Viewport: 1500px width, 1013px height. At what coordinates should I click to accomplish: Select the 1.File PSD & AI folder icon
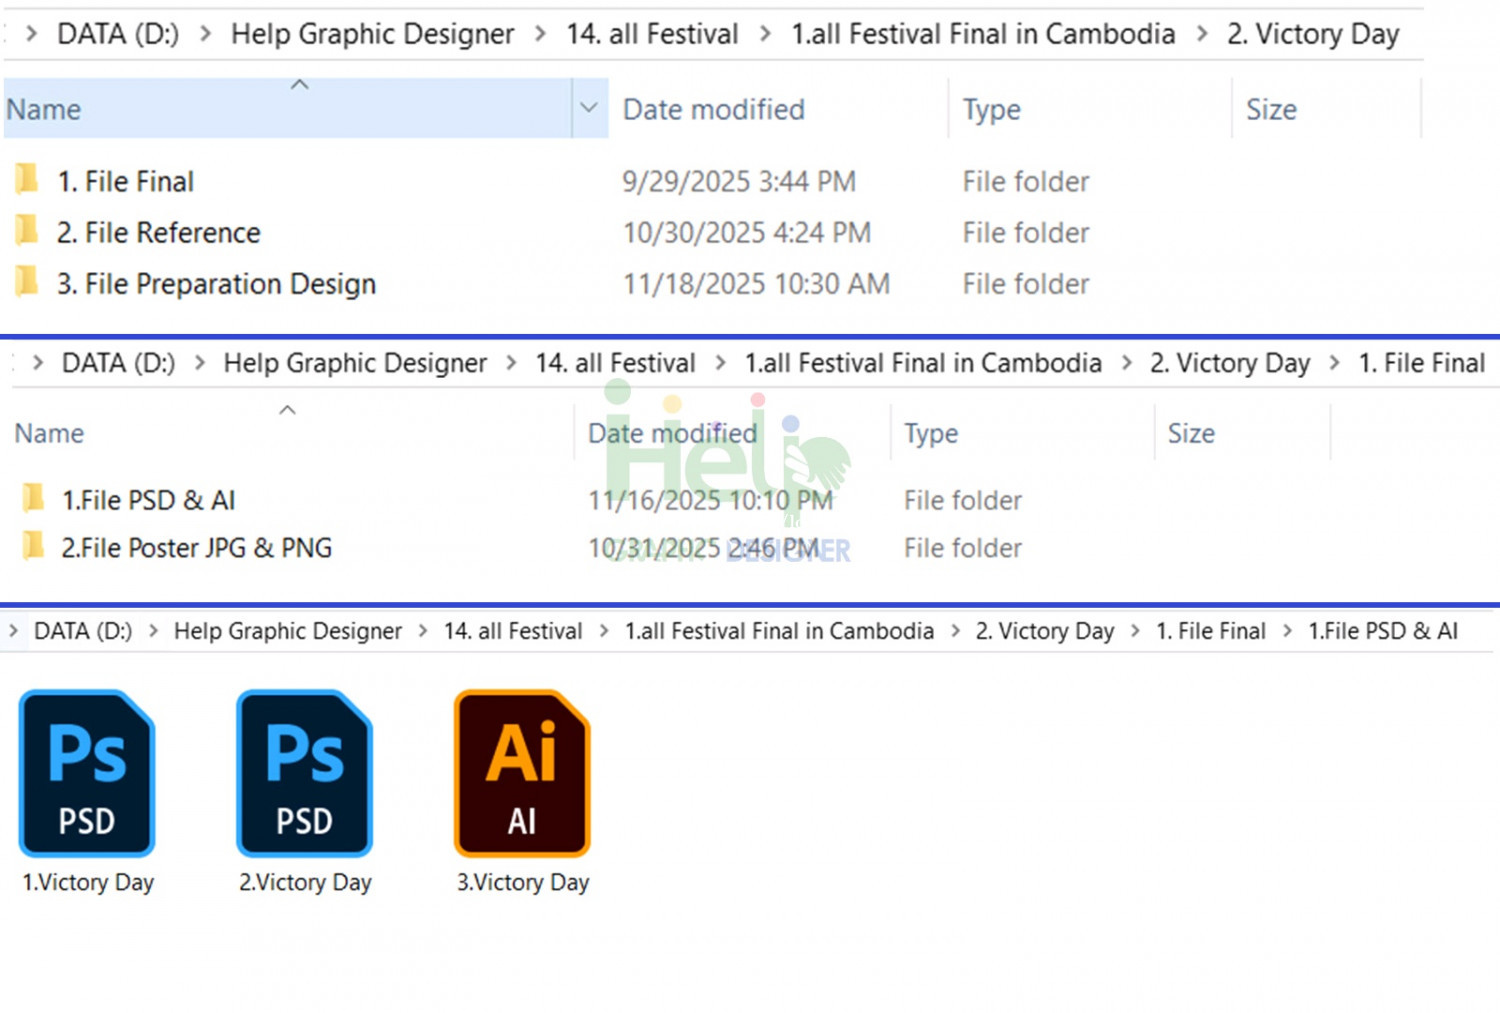33,498
